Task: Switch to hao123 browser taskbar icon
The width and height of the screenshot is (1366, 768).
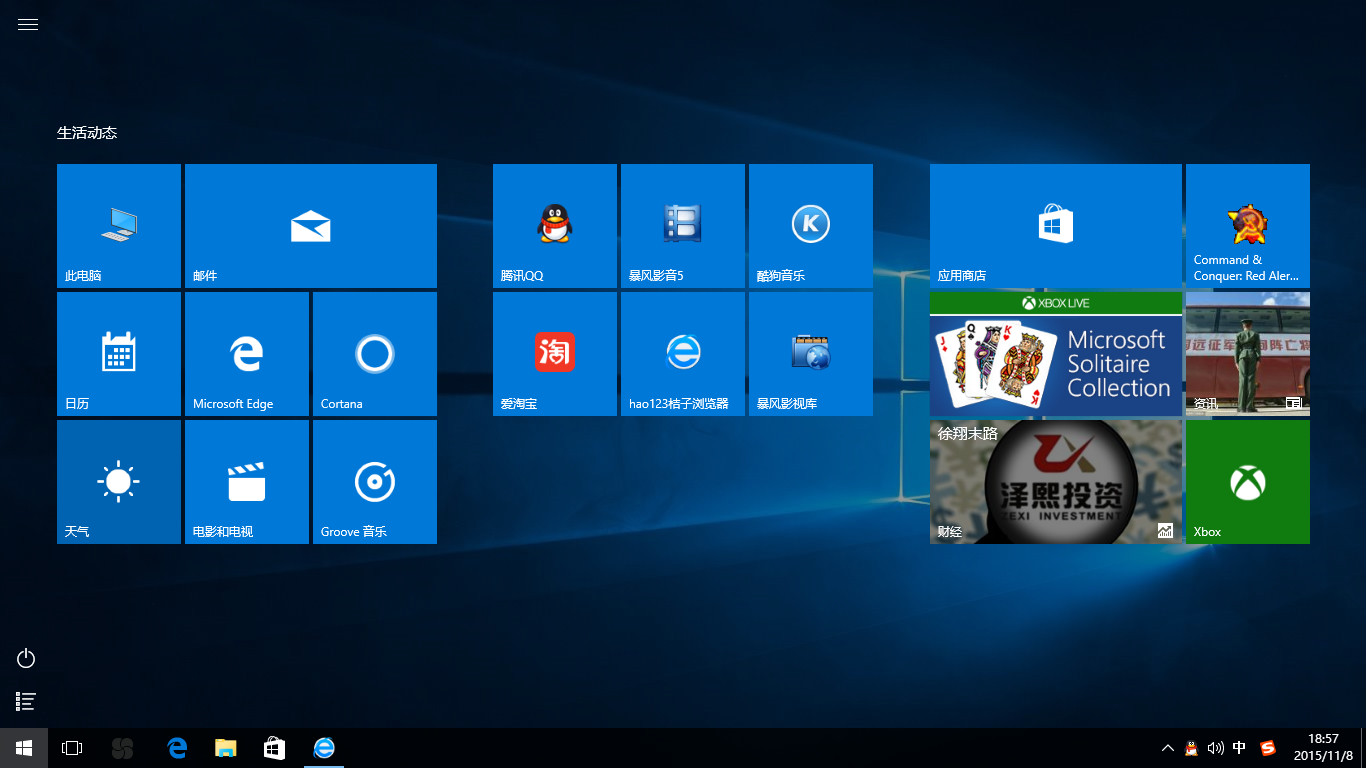Action: [324, 748]
